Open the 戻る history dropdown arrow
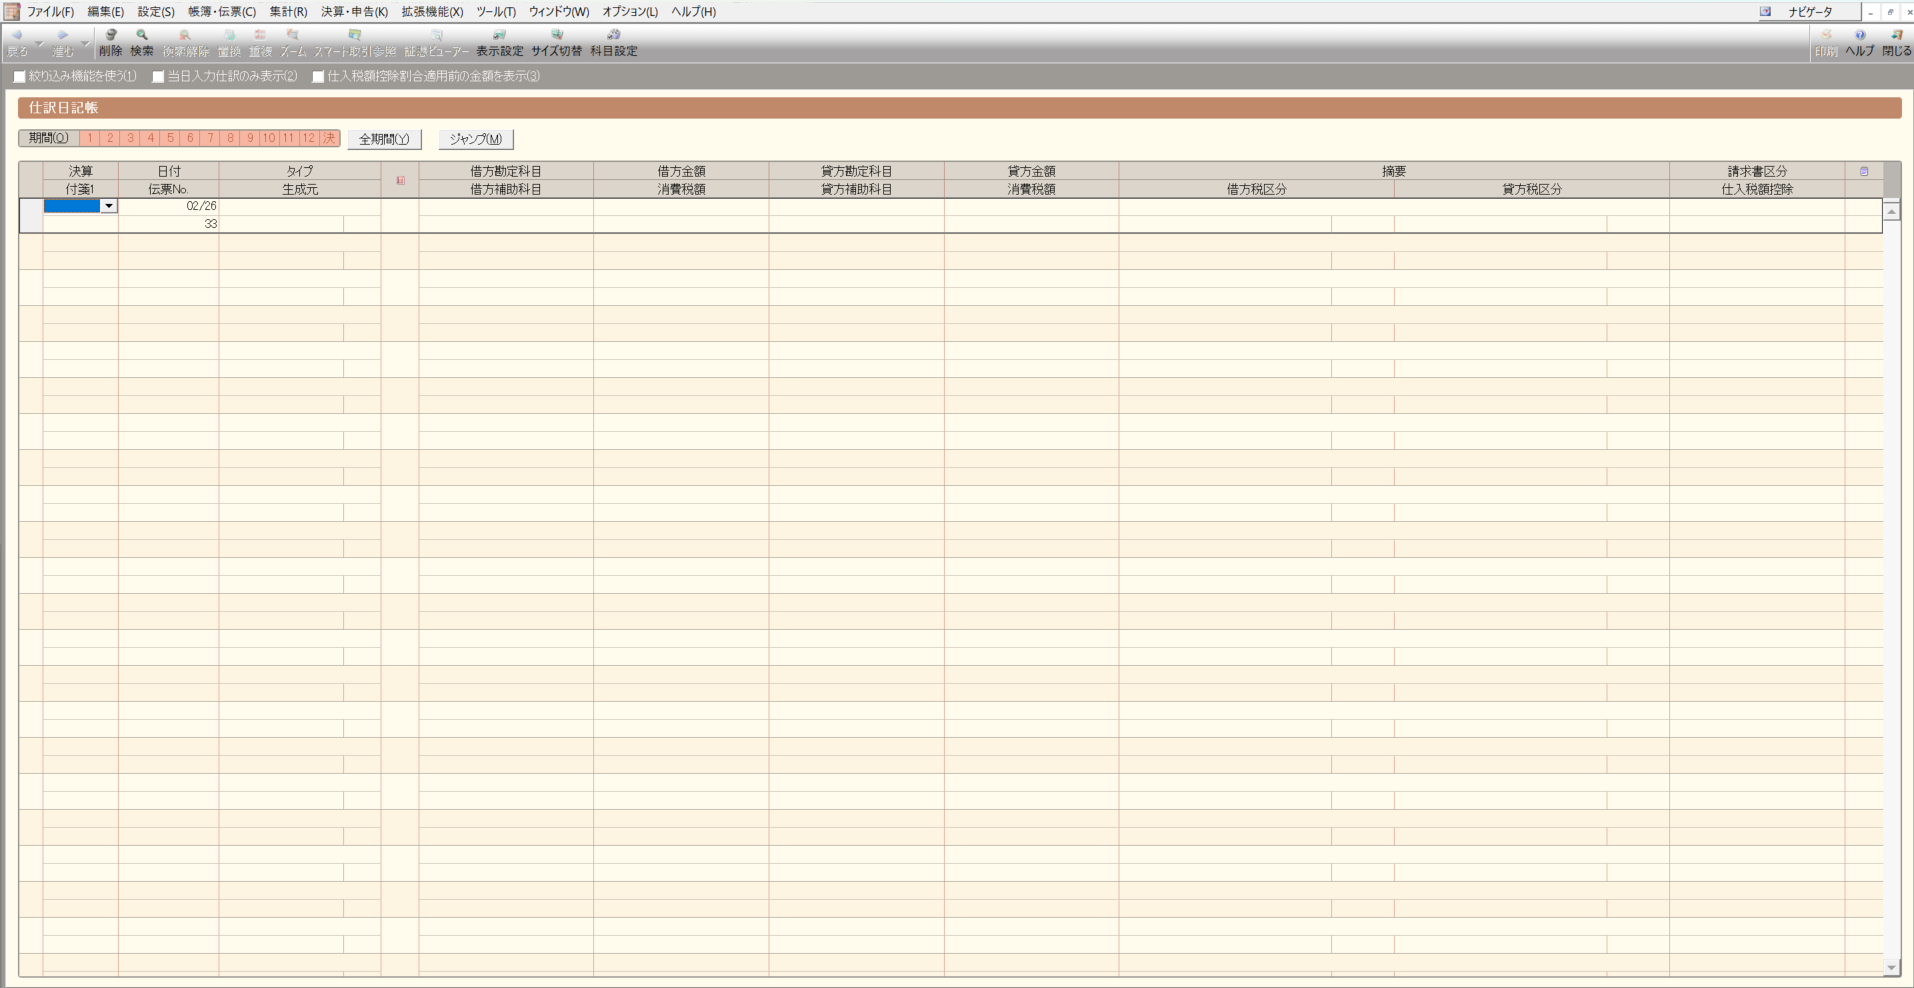Screen dimensions: 1914x988 tap(40, 43)
